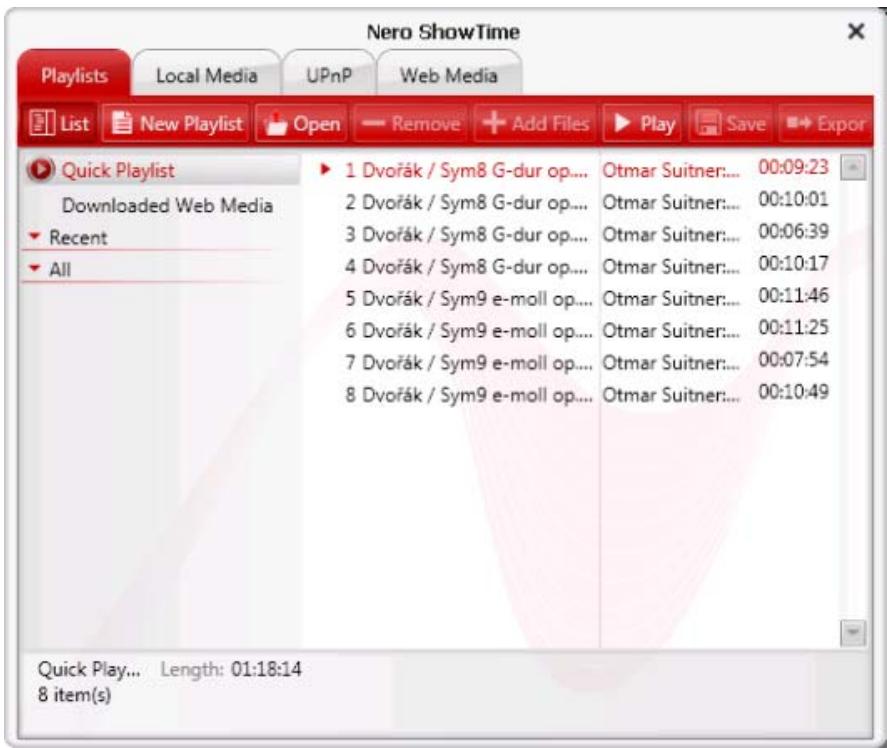Select track 5 Dvořák Sym9 e-moll
This screenshot has width=887, height=748.
468,298
